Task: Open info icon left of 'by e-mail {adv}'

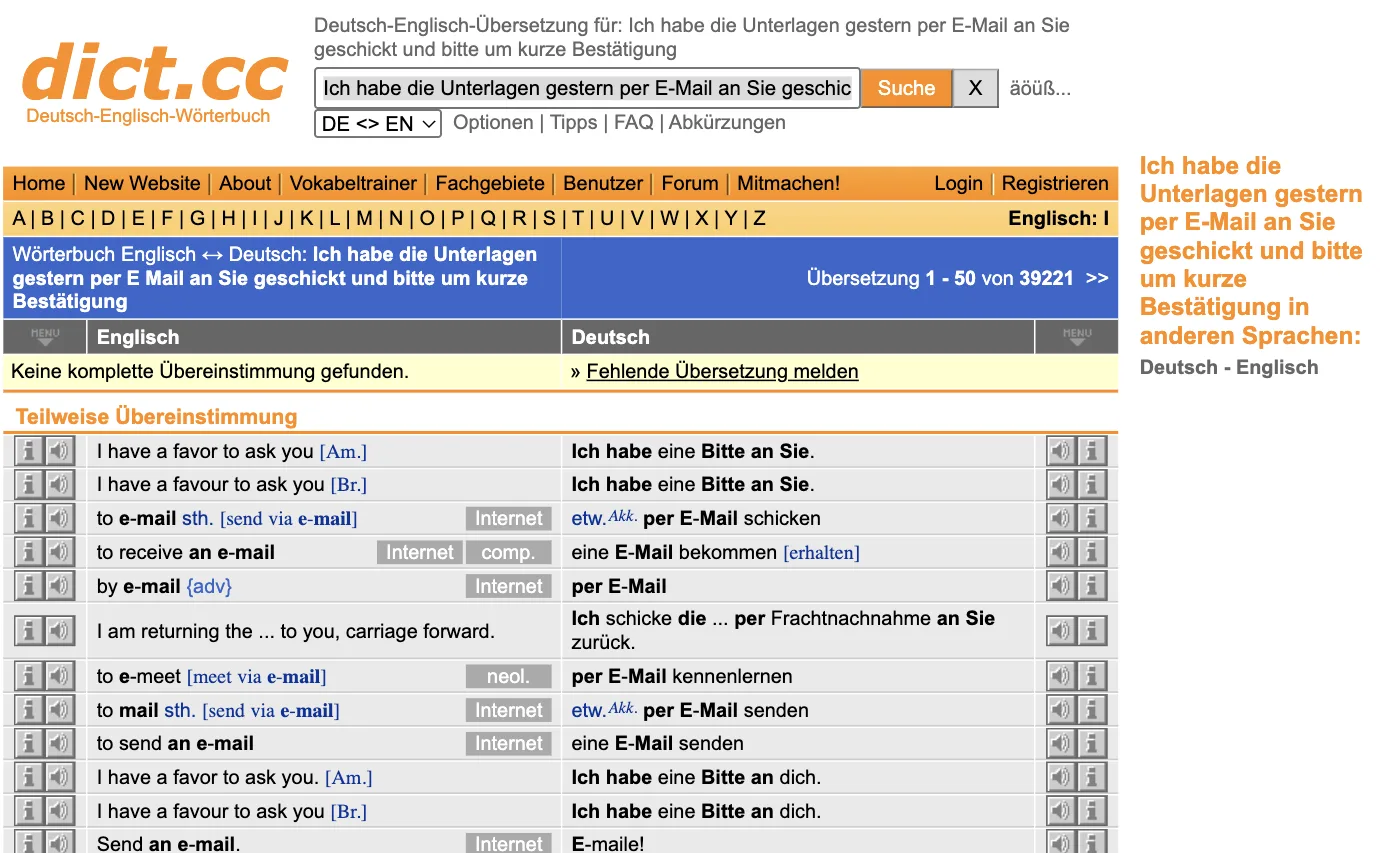Action: click(x=29, y=586)
